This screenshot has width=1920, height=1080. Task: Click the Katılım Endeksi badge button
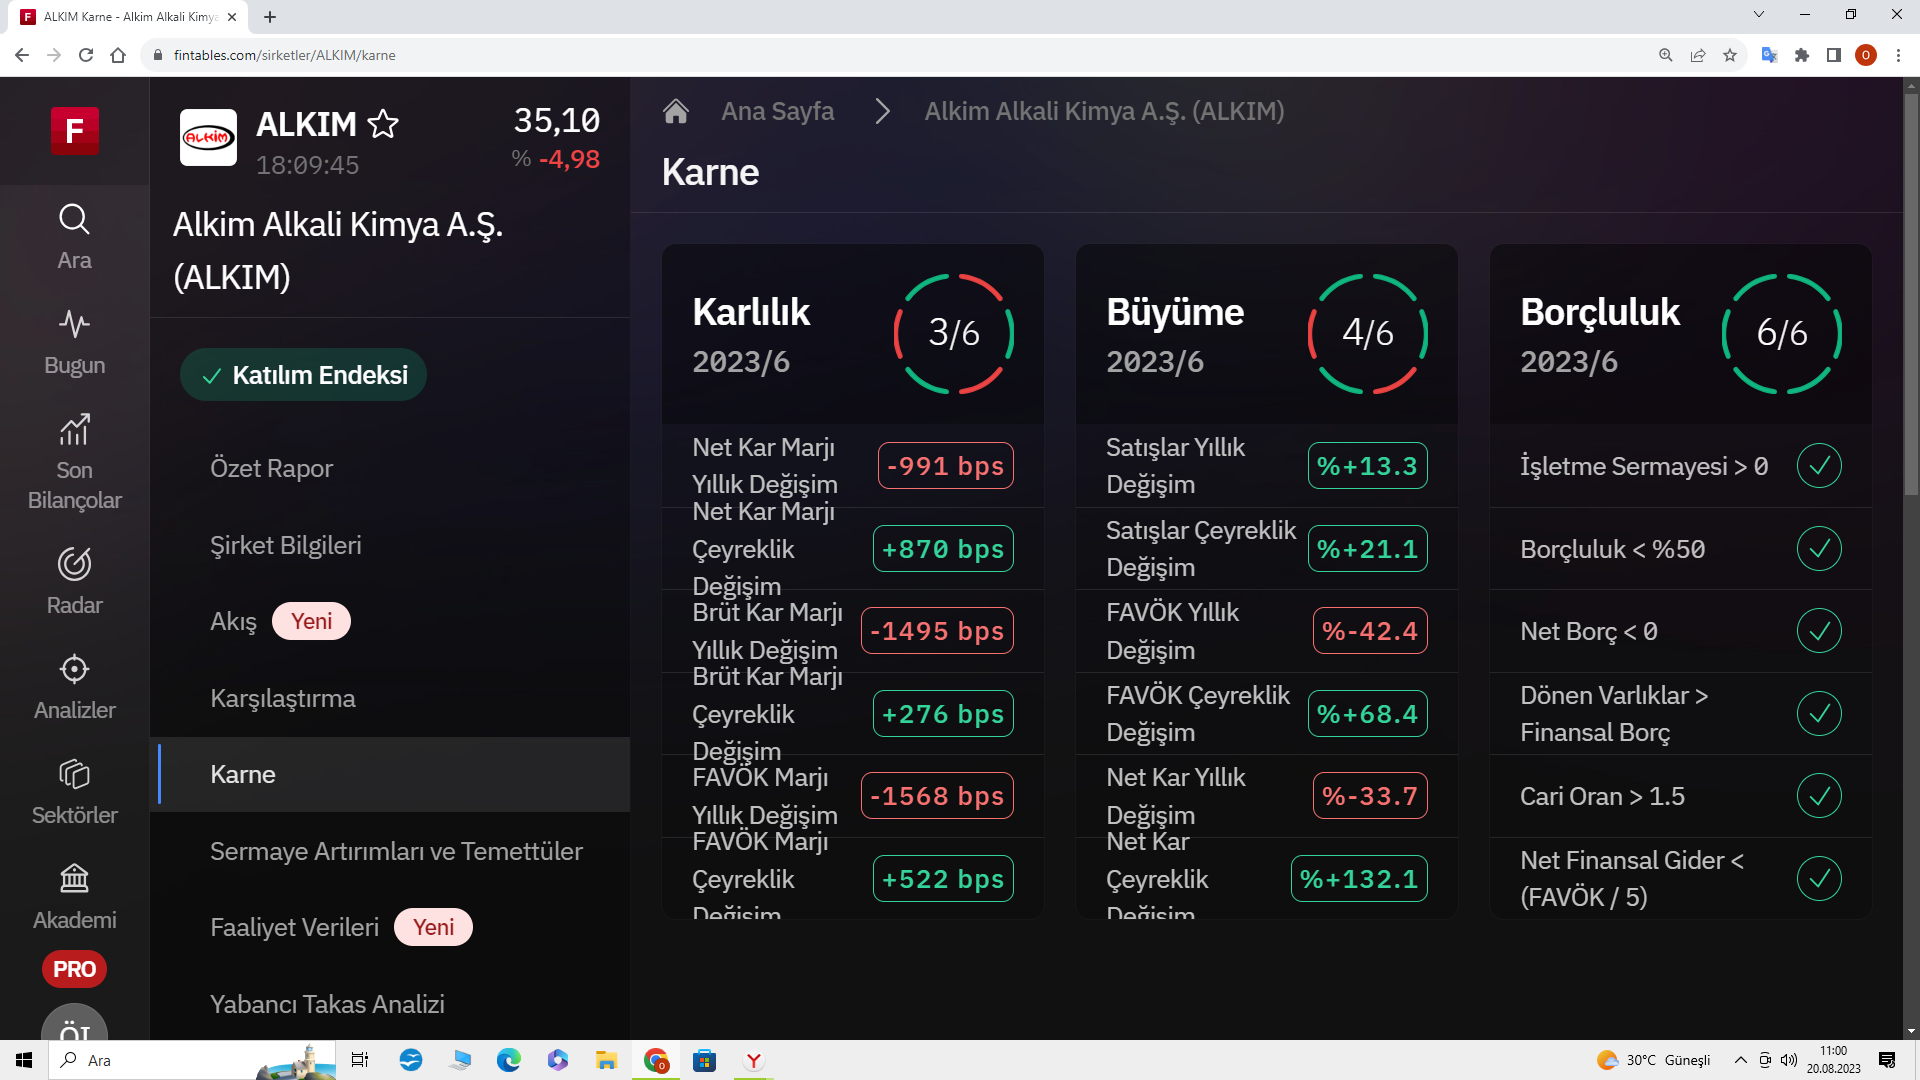point(303,375)
